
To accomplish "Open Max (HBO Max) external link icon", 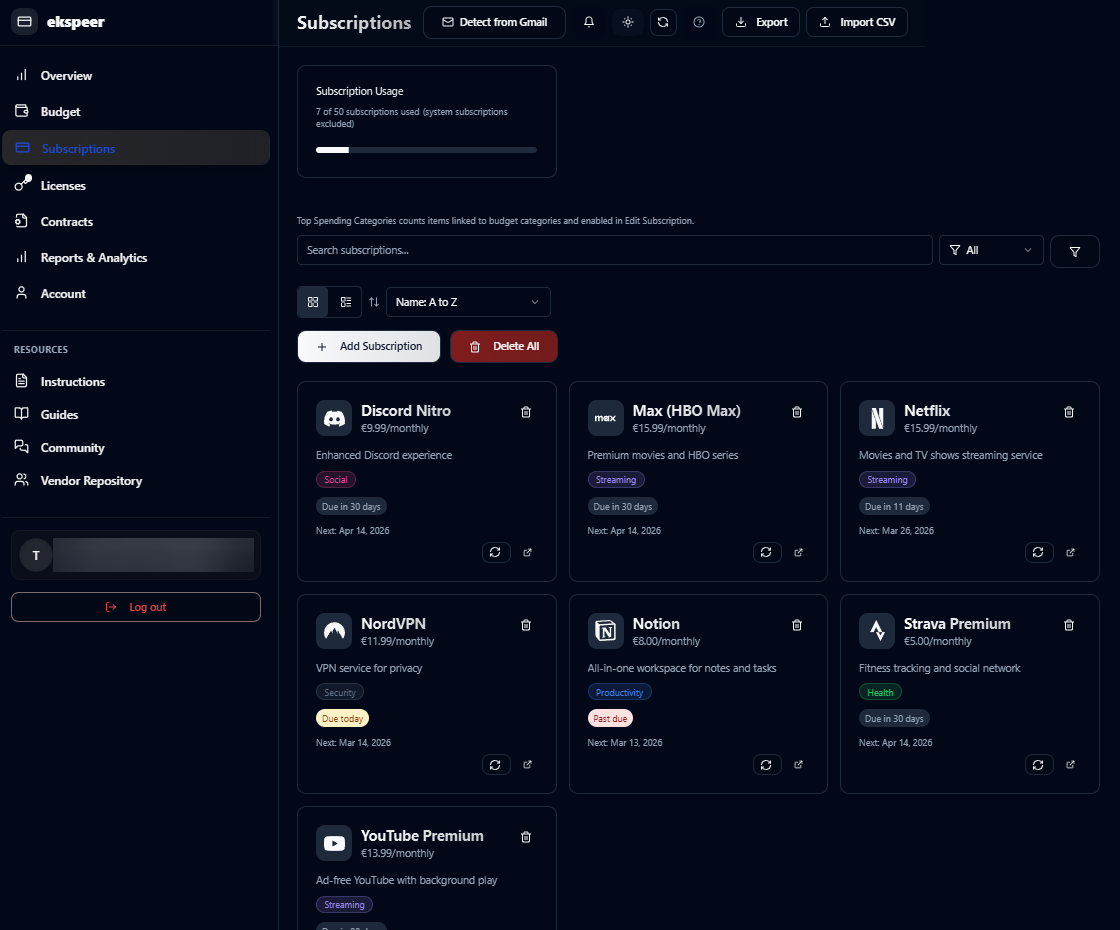I will coord(799,552).
